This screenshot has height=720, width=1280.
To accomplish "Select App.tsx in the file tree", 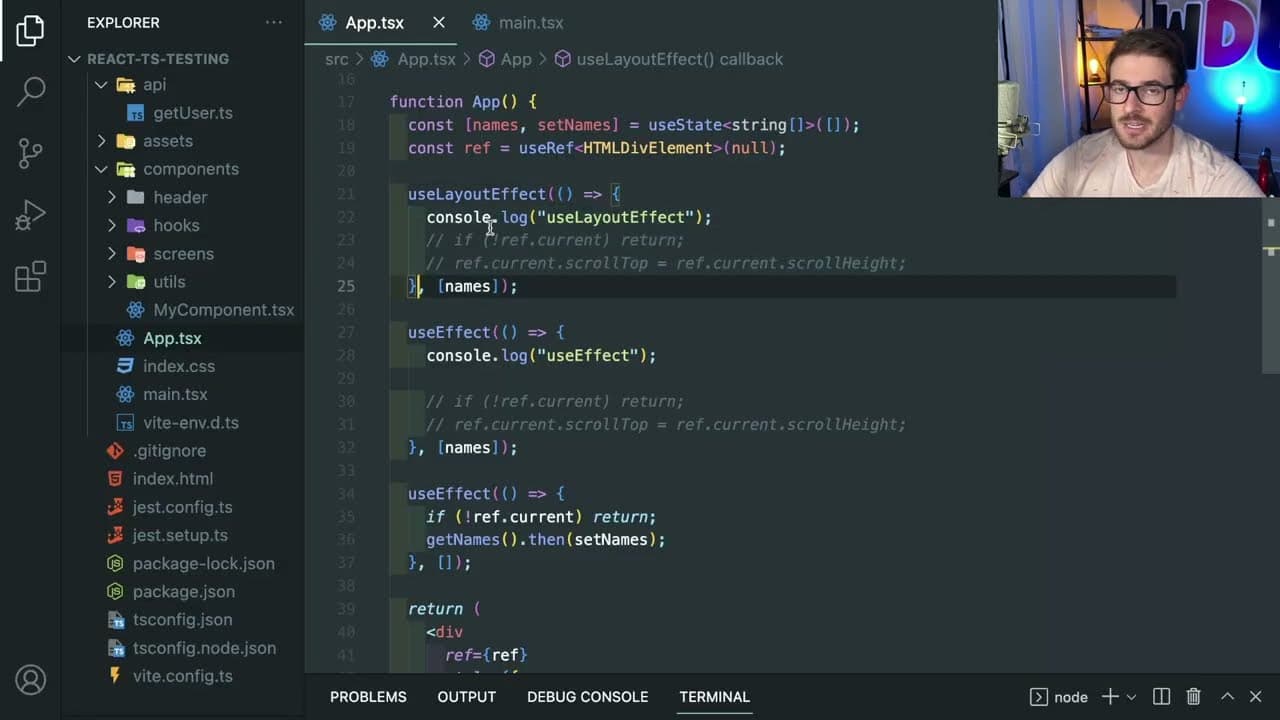I will coord(172,338).
